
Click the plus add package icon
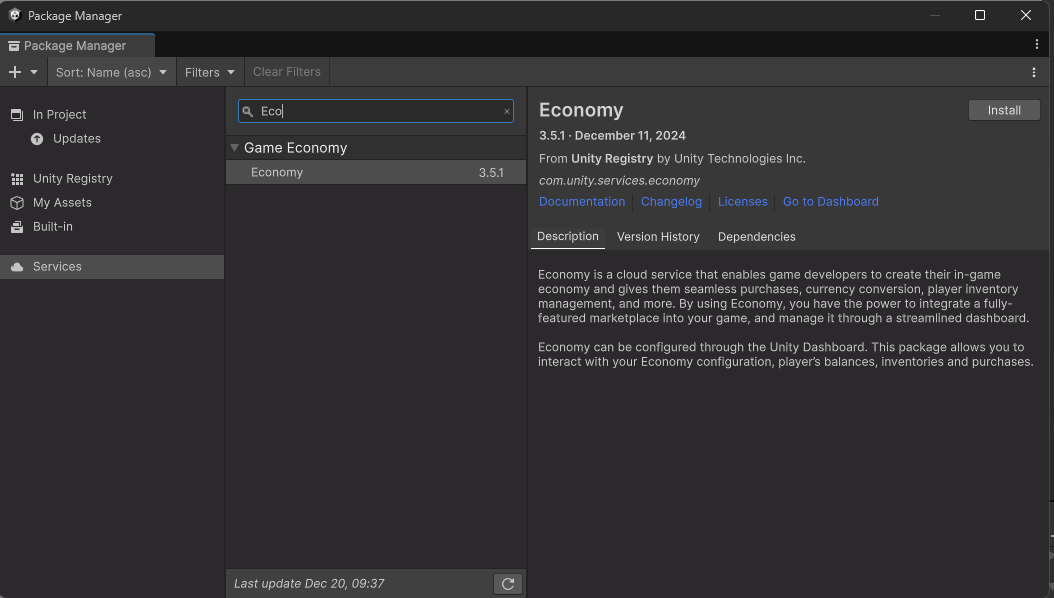(x=15, y=72)
